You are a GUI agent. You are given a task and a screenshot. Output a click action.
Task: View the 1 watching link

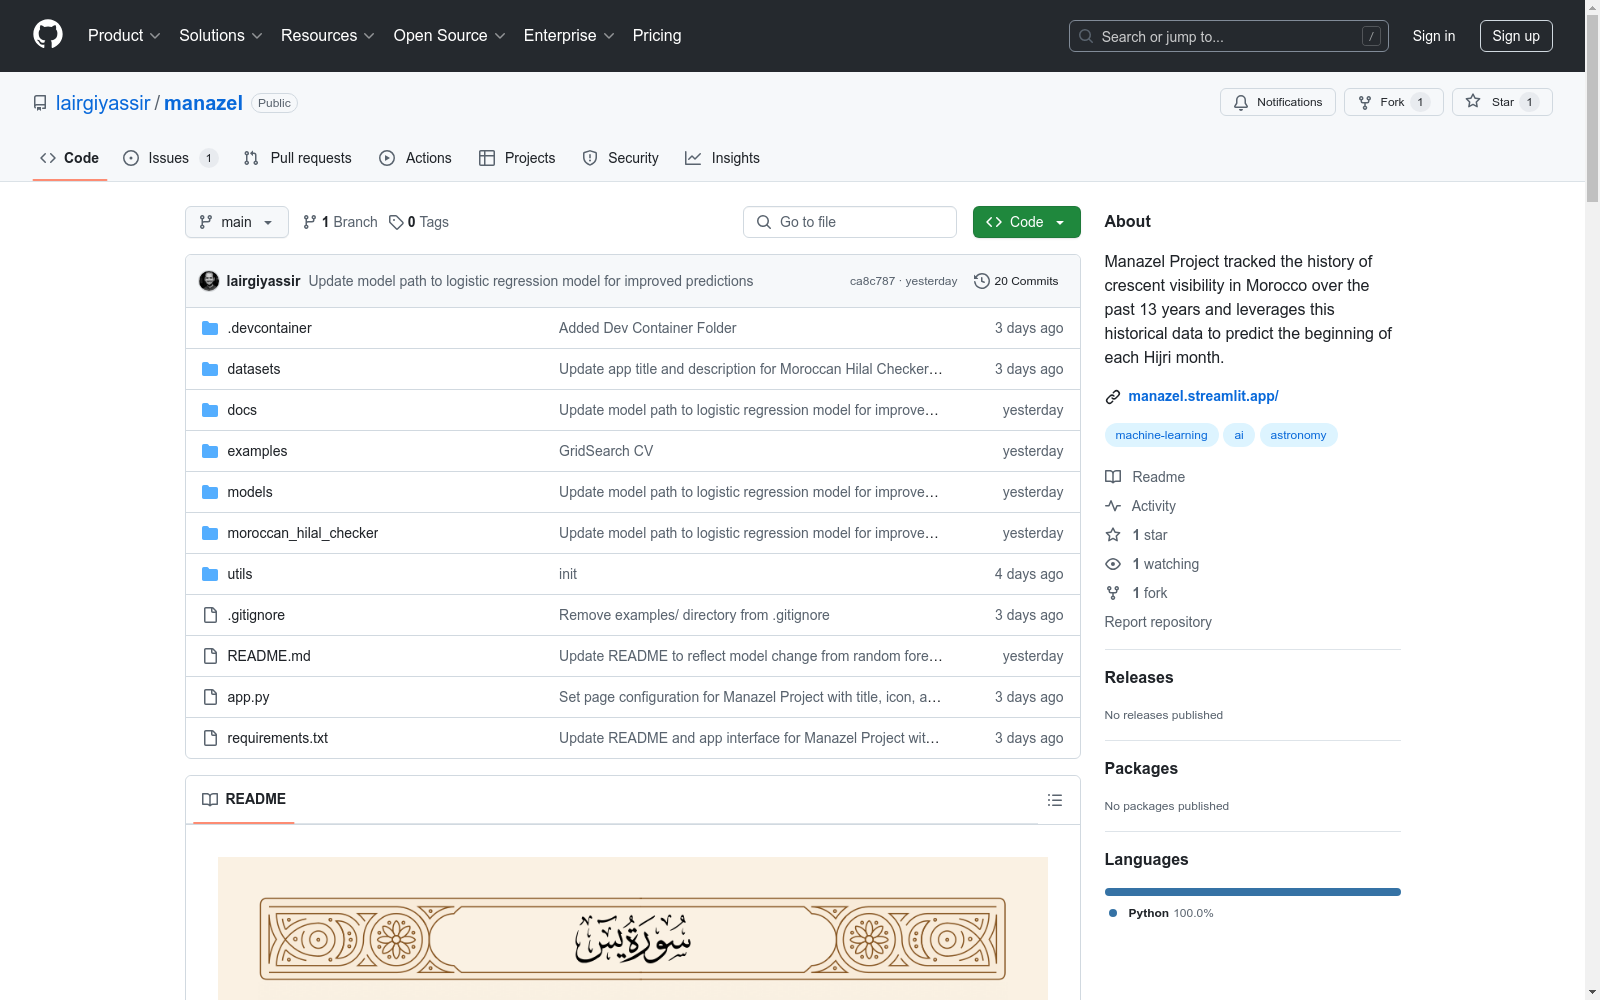[x=1152, y=564]
